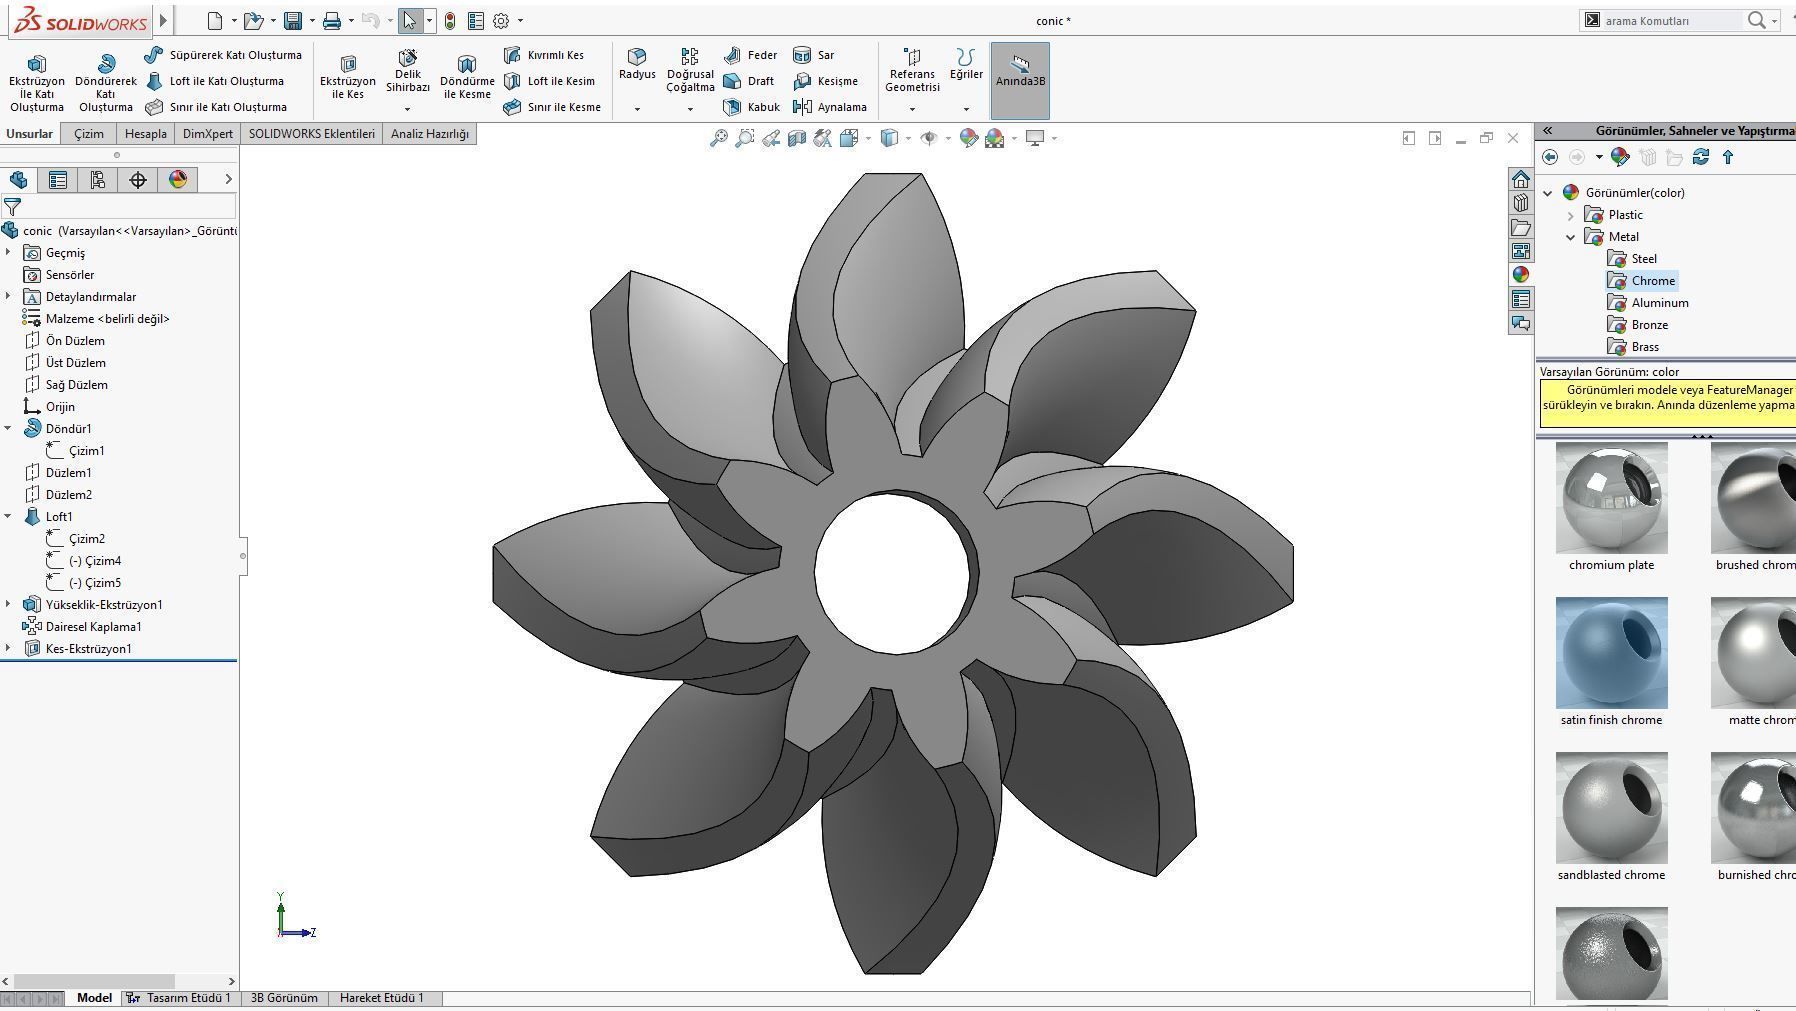Click Doğrusal Çoğaltma pattern tool

(690, 71)
